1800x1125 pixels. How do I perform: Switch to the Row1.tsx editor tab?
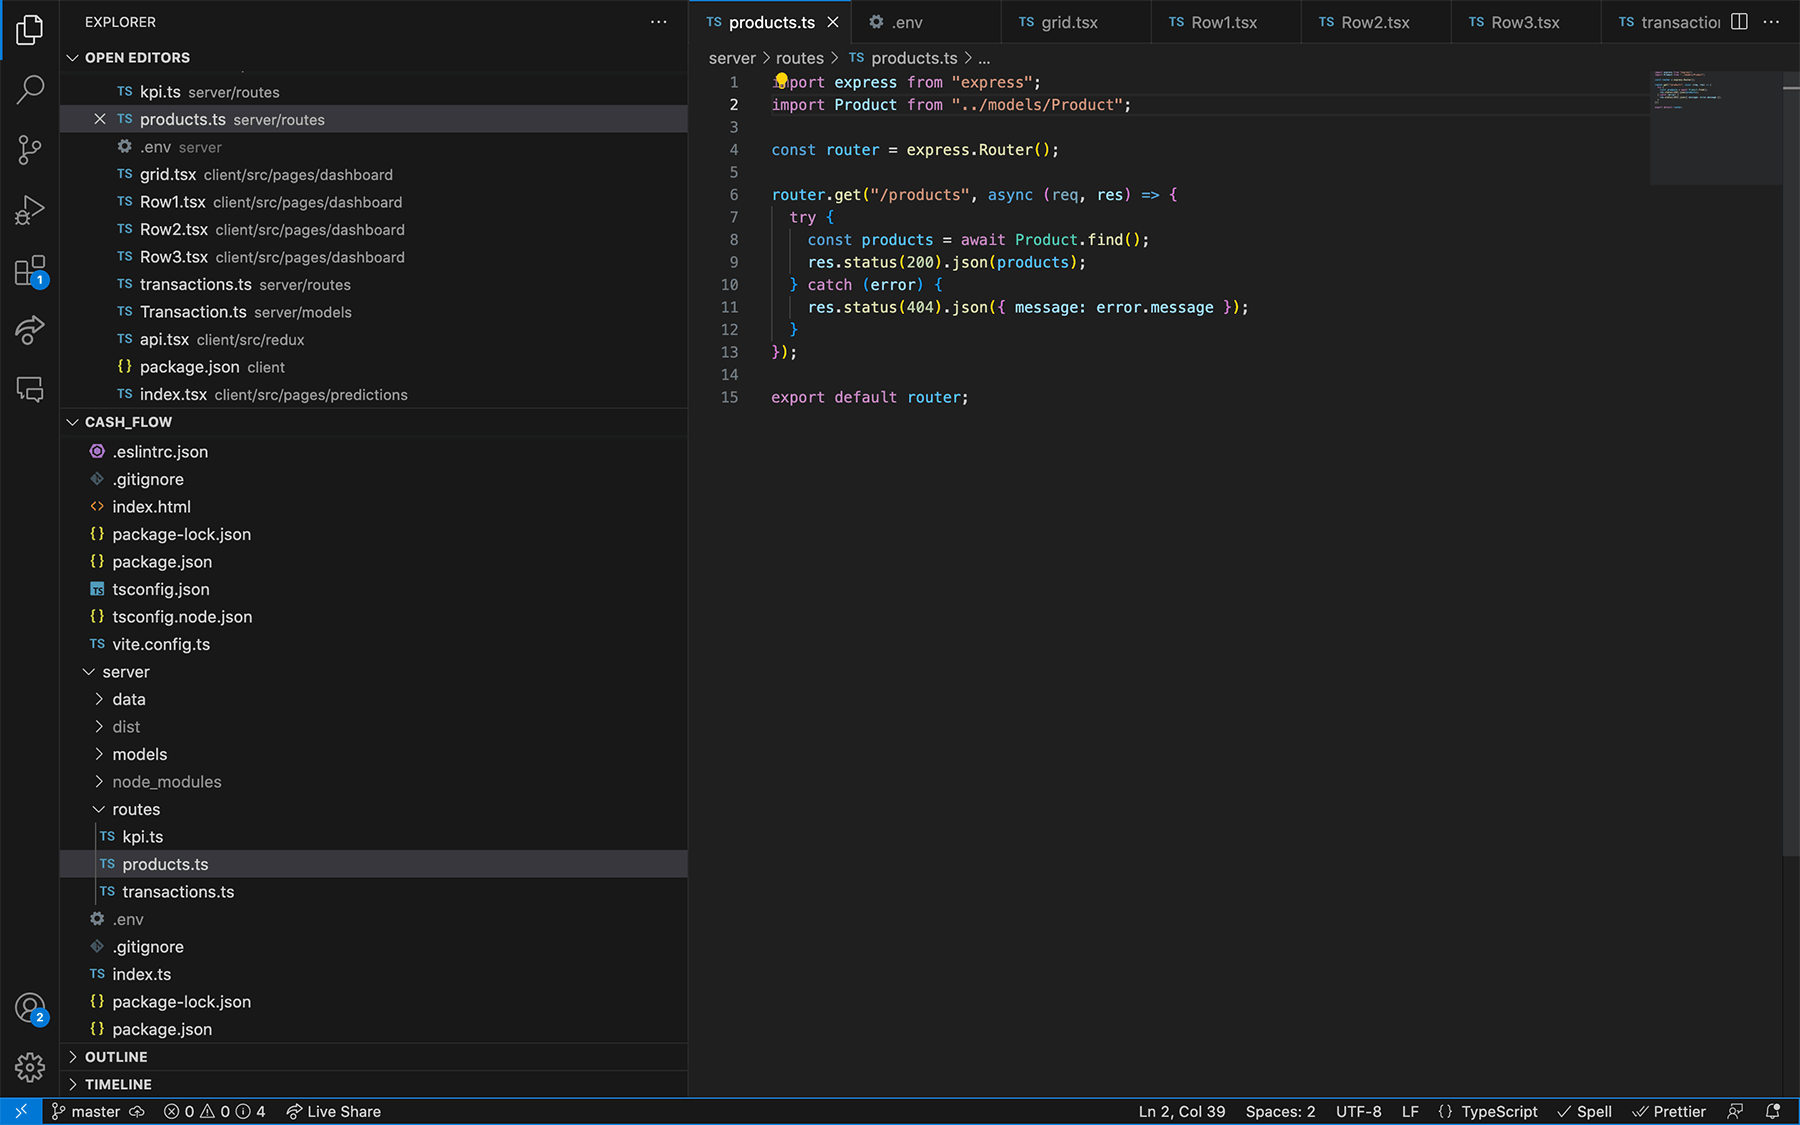(x=1225, y=22)
